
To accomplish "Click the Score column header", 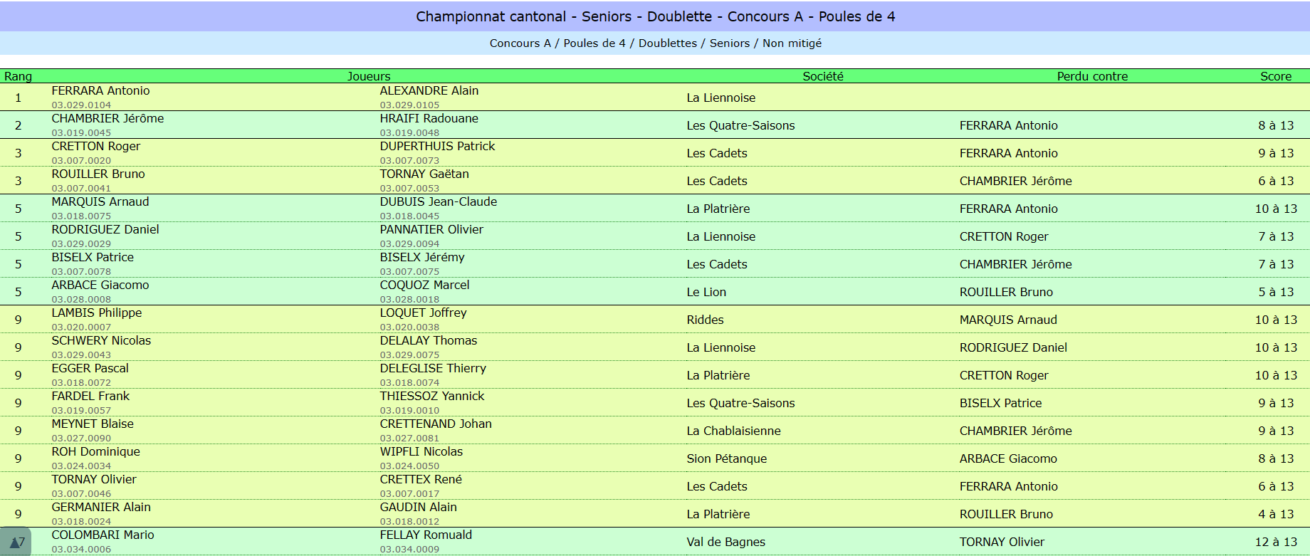I will click(x=1276, y=76).
